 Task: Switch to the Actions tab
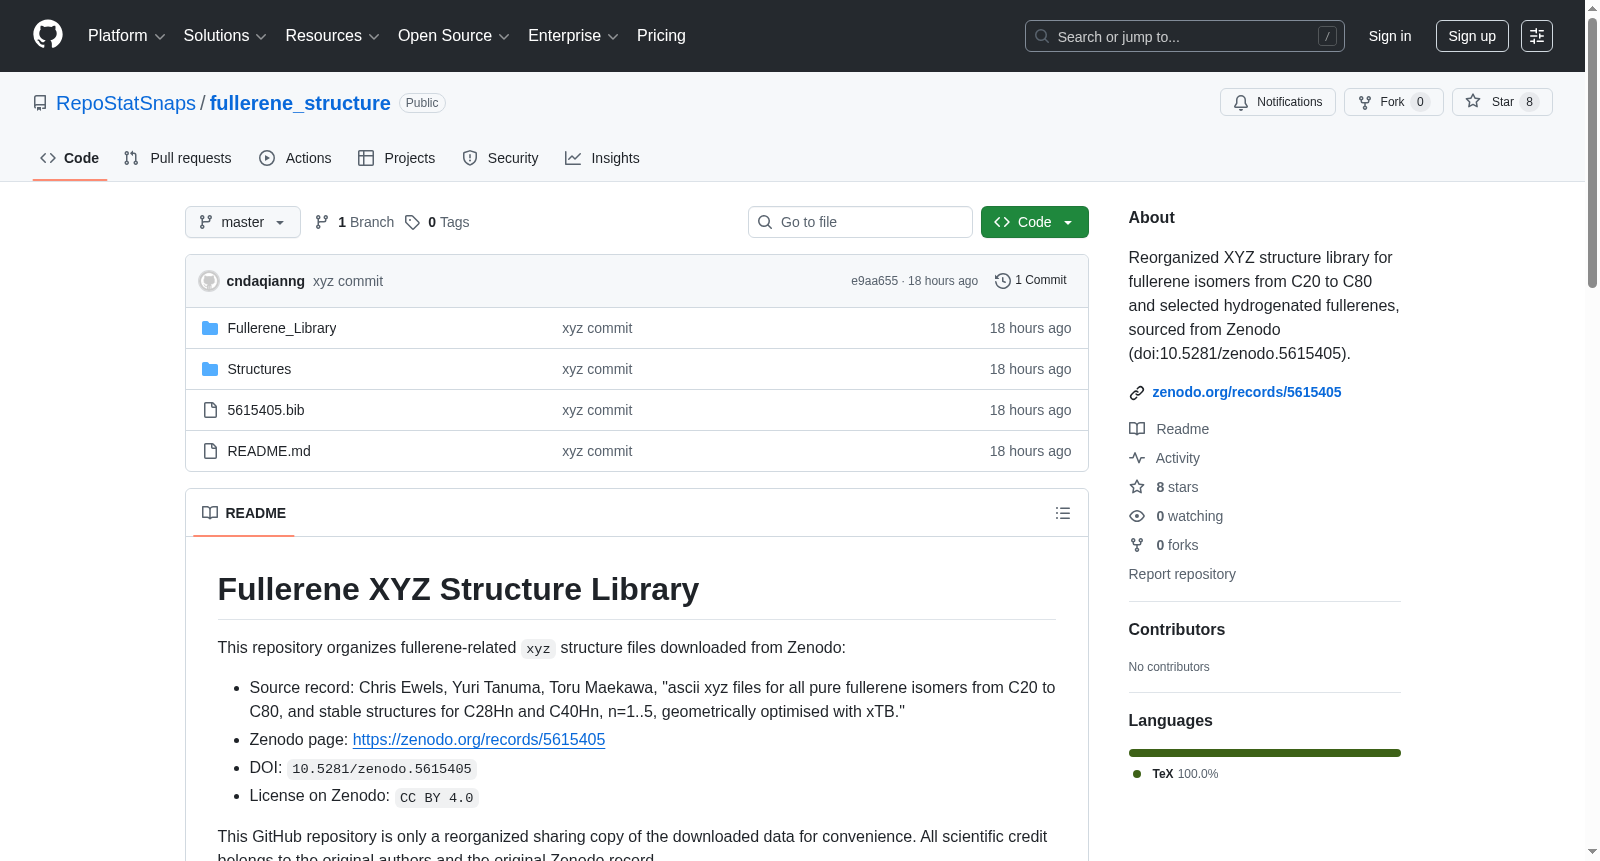(295, 158)
